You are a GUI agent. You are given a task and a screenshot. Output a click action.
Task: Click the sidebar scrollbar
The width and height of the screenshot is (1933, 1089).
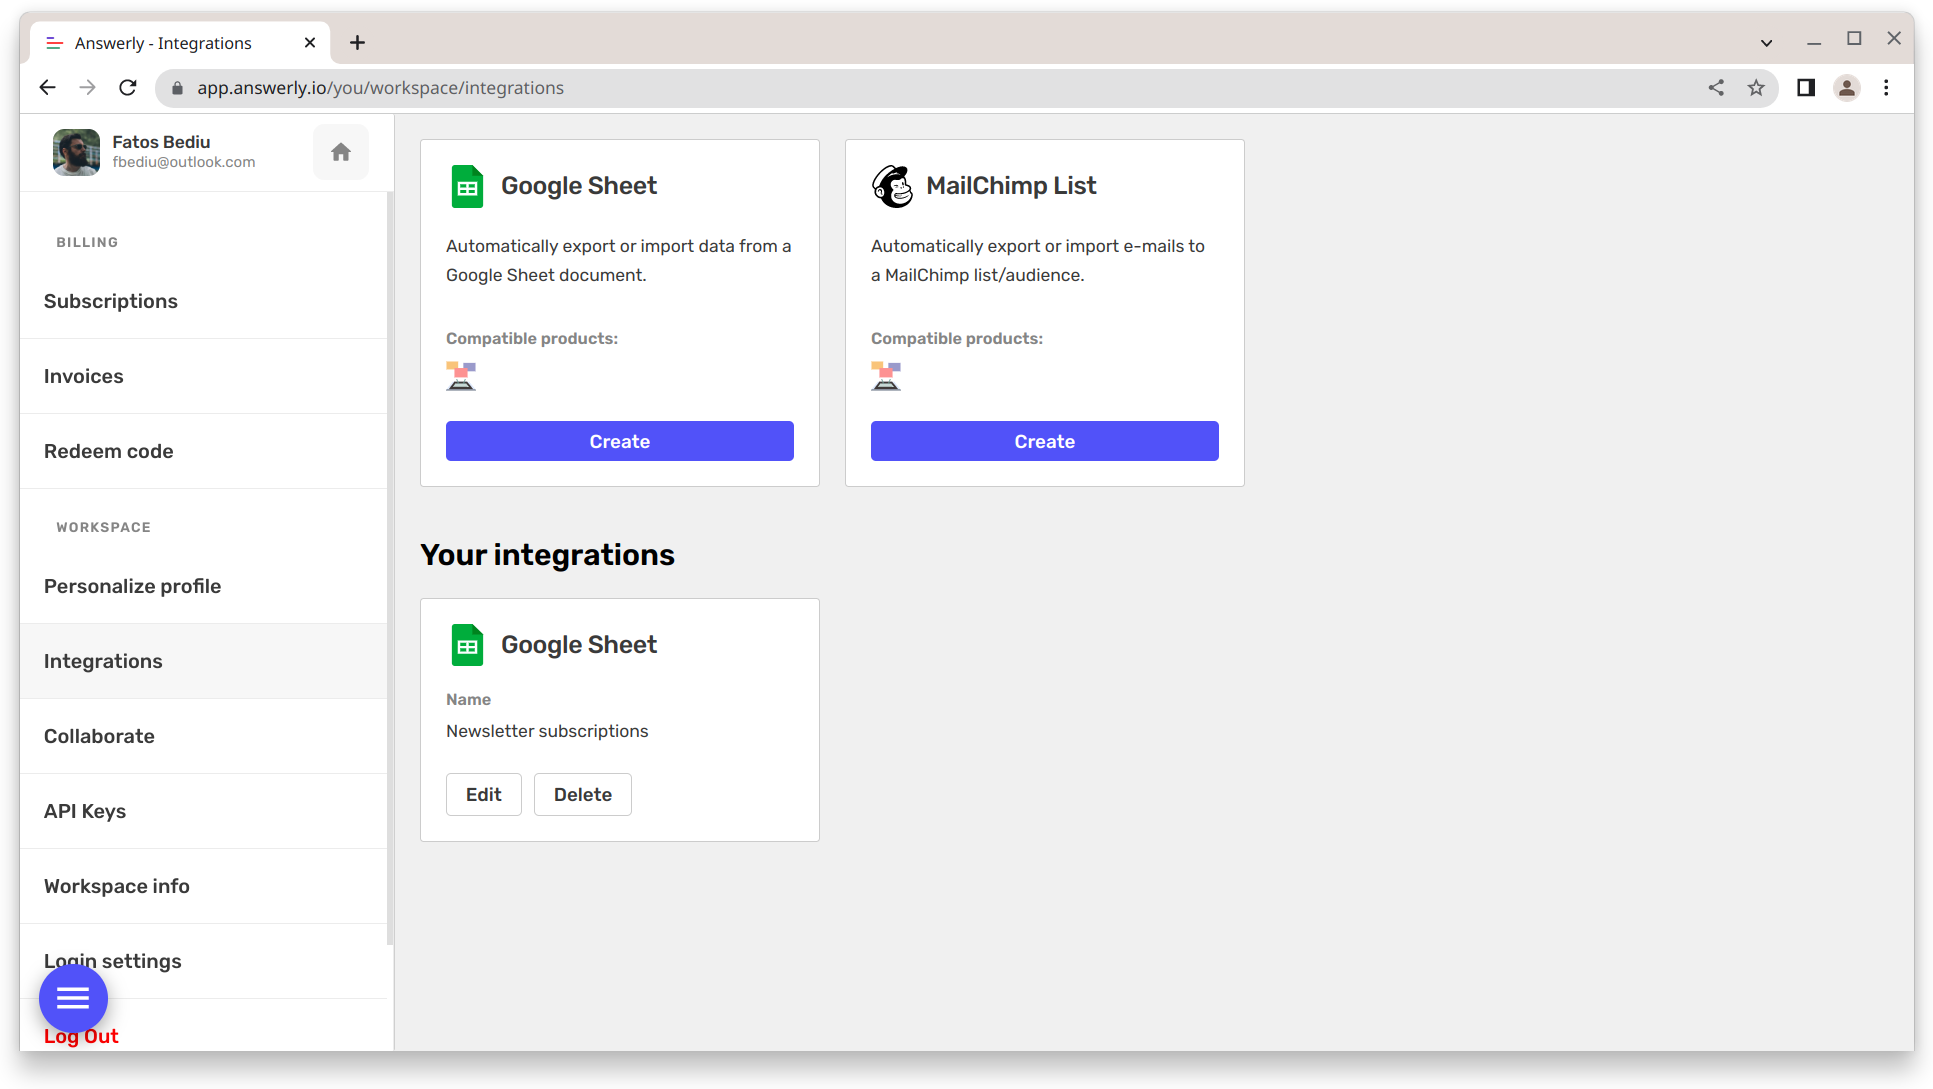point(390,568)
